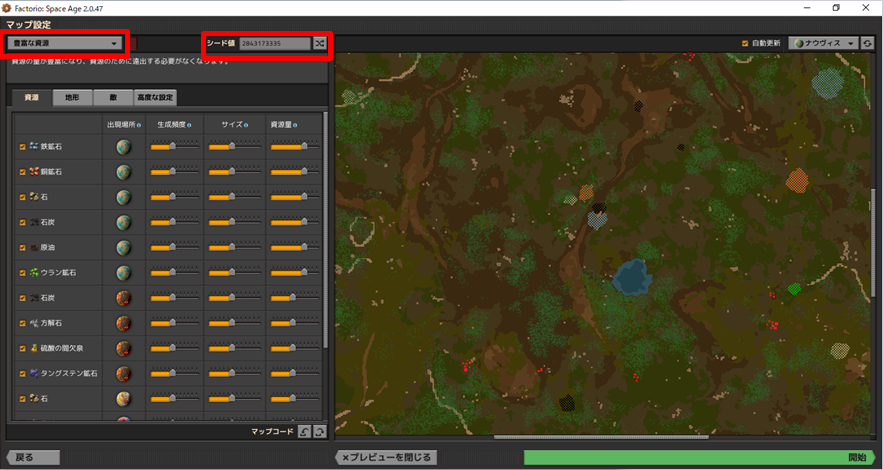Click the lava planet icon in 方解石 row
Screen dimensions: 883x470
tap(123, 323)
